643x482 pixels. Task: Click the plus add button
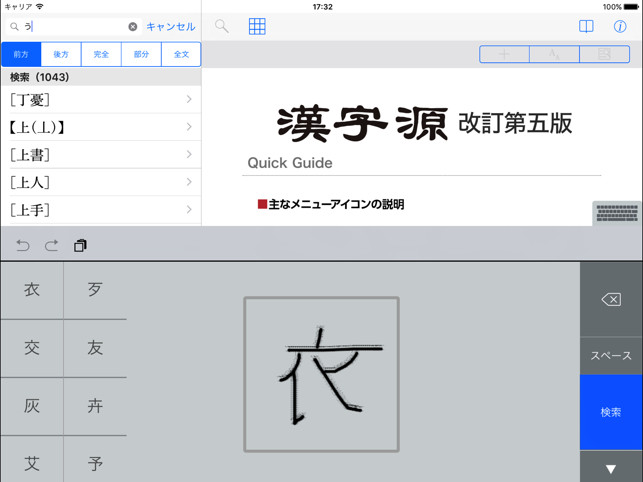click(x=504, y=54)
